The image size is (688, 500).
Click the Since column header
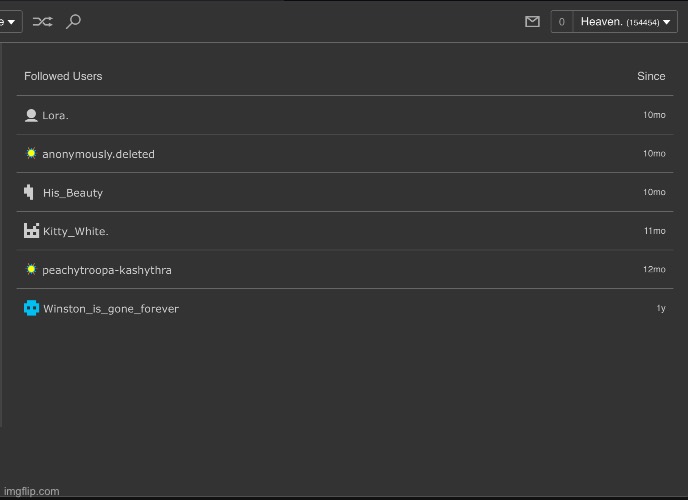pyautogui.click(x=651, y=76)
